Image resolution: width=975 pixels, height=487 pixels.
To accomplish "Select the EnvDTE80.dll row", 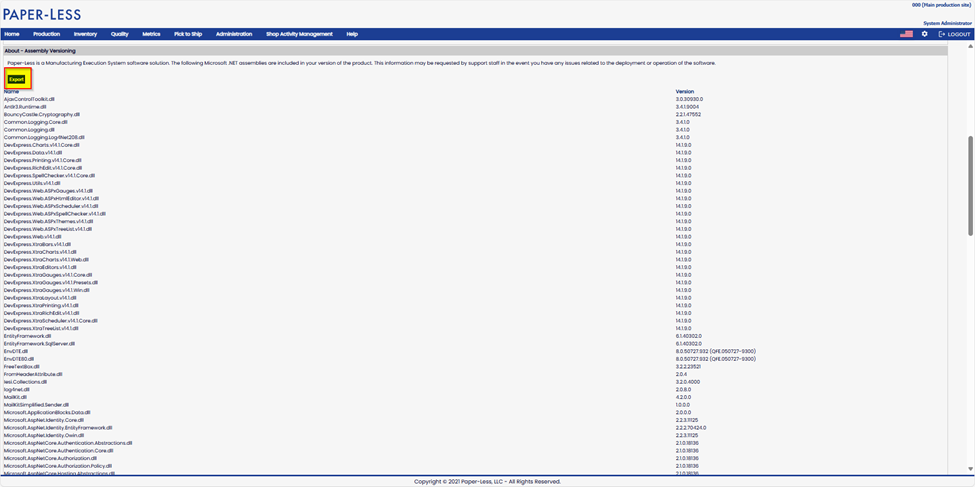I will pos(19,359).
